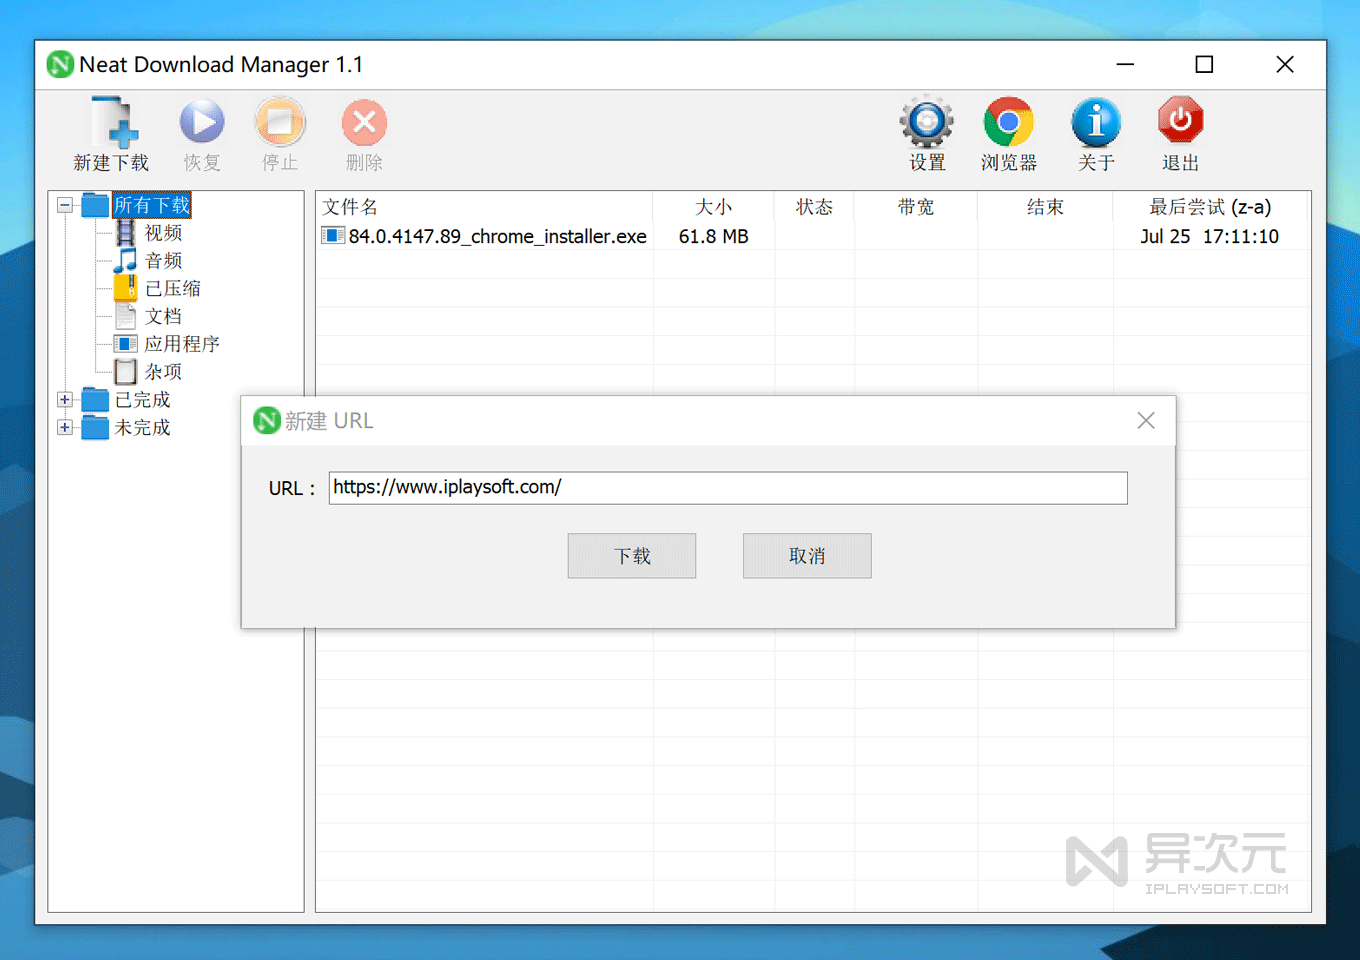Click the New Download (新建下载) toolbar icon
This screenshot has width=1360, height=960.
point(111,124)
